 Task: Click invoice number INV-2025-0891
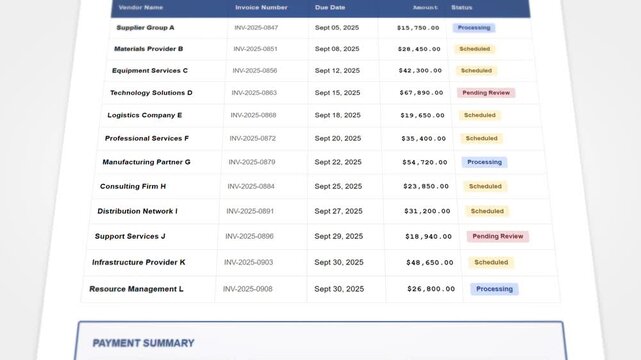pyautogui.click(x=250, y=211)
